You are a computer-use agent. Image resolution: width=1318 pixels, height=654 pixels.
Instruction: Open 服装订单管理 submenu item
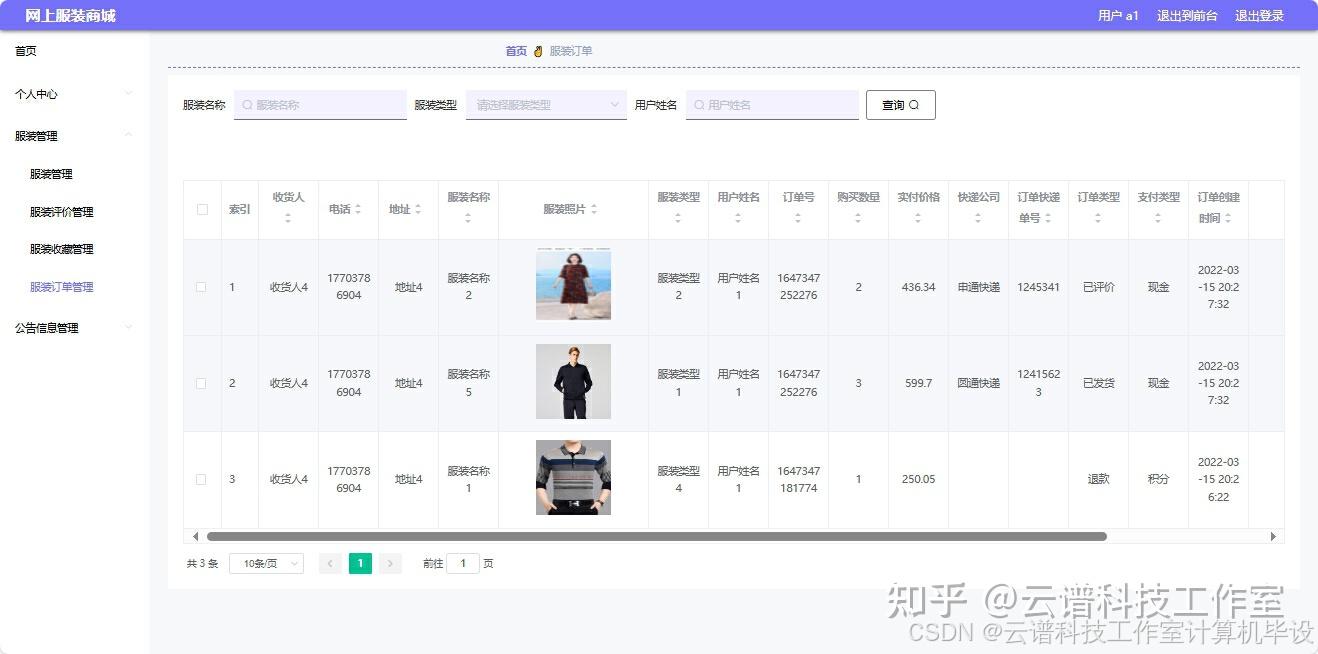pyautogui.click(x=61, y=287)
